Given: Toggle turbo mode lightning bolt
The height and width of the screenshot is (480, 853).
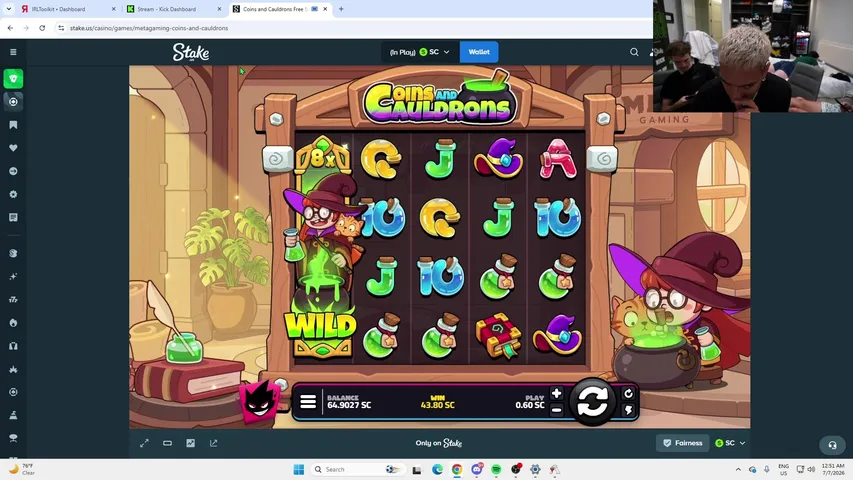Looking at the screenshot, I should [x=628, y=410].
